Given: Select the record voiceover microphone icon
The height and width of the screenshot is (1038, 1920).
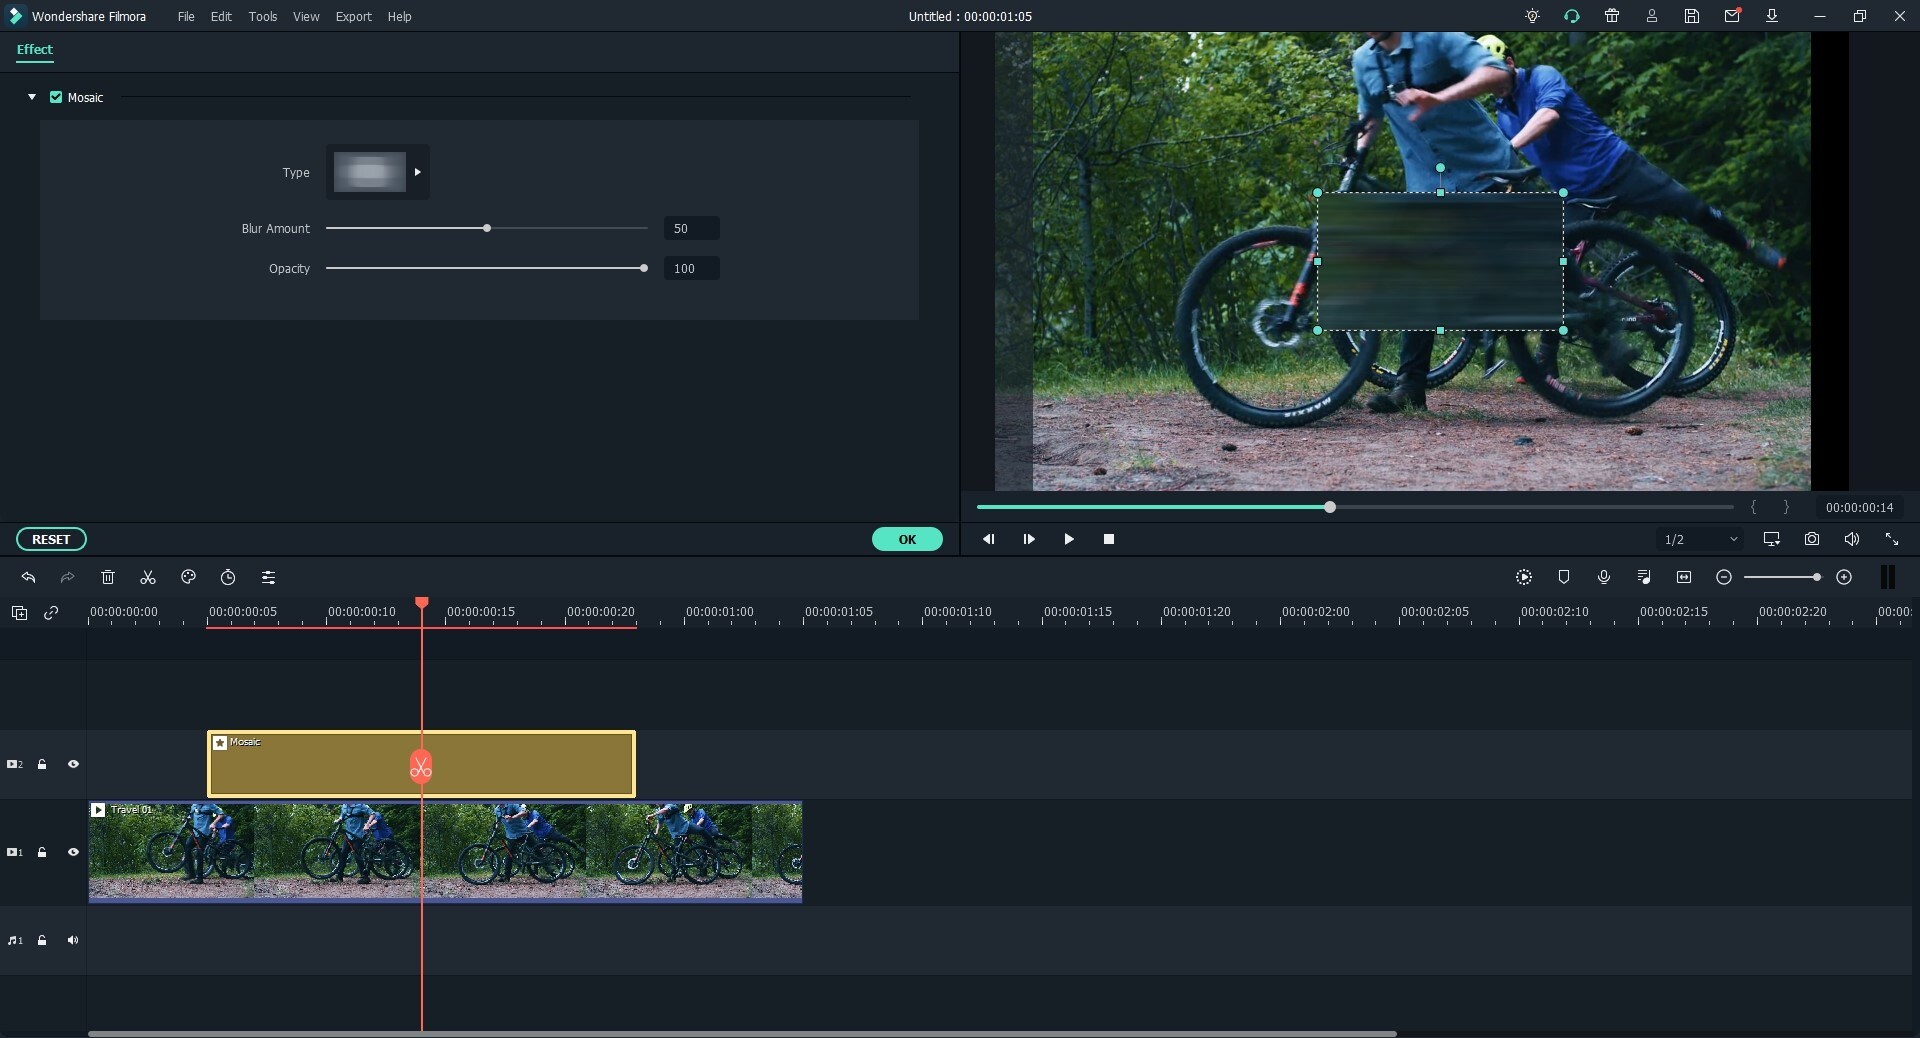Looking at the screenshot, I should [1604, 577].
